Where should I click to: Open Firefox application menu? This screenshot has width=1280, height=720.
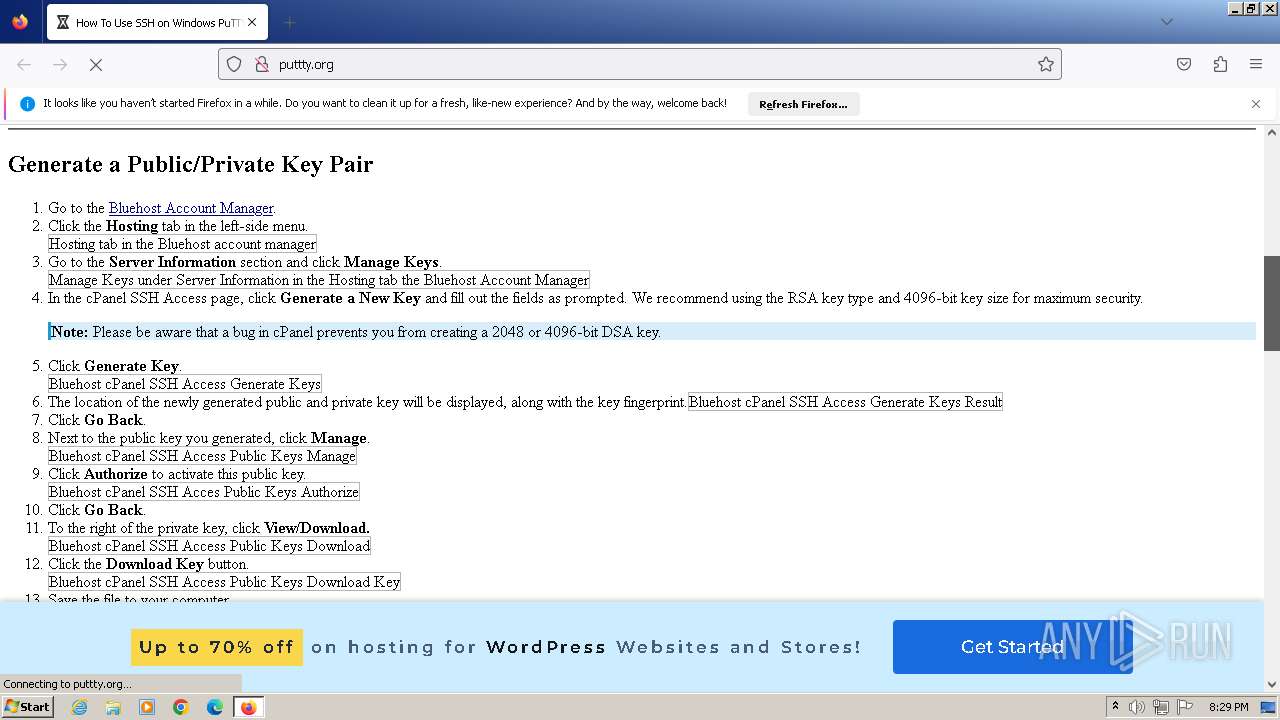coord(1256,64)
